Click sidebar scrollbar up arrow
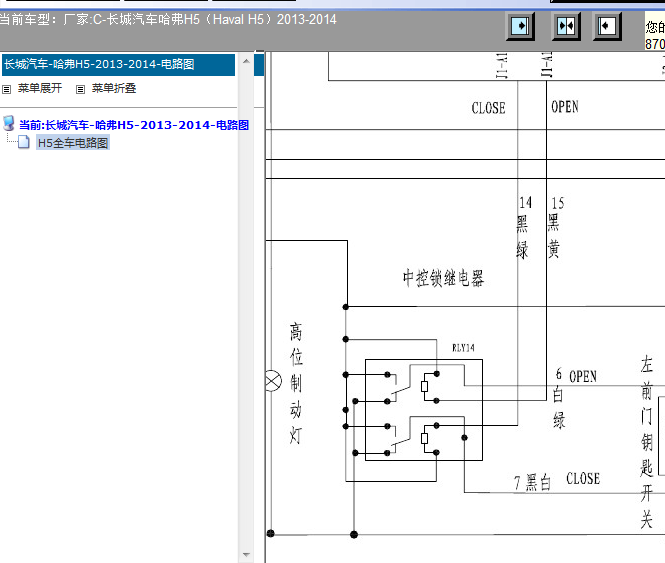 coord(246,62)
